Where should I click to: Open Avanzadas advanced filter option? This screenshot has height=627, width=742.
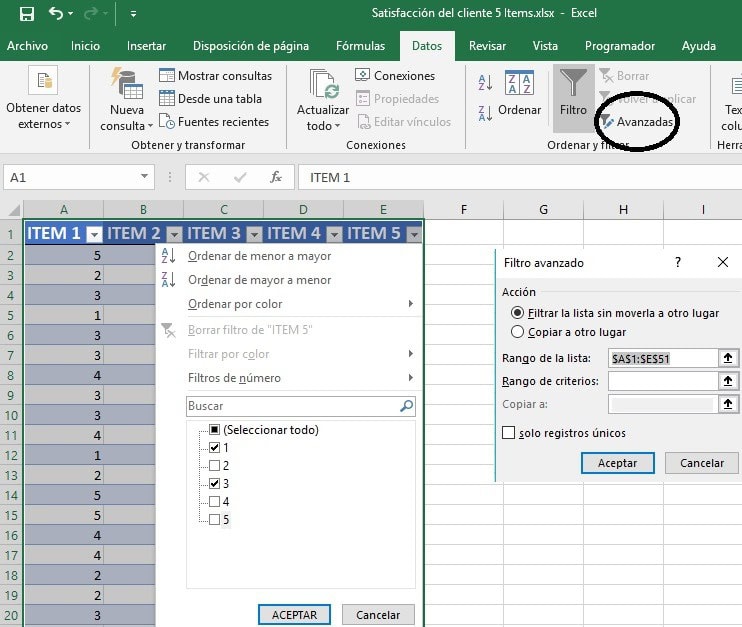(644, 121)
